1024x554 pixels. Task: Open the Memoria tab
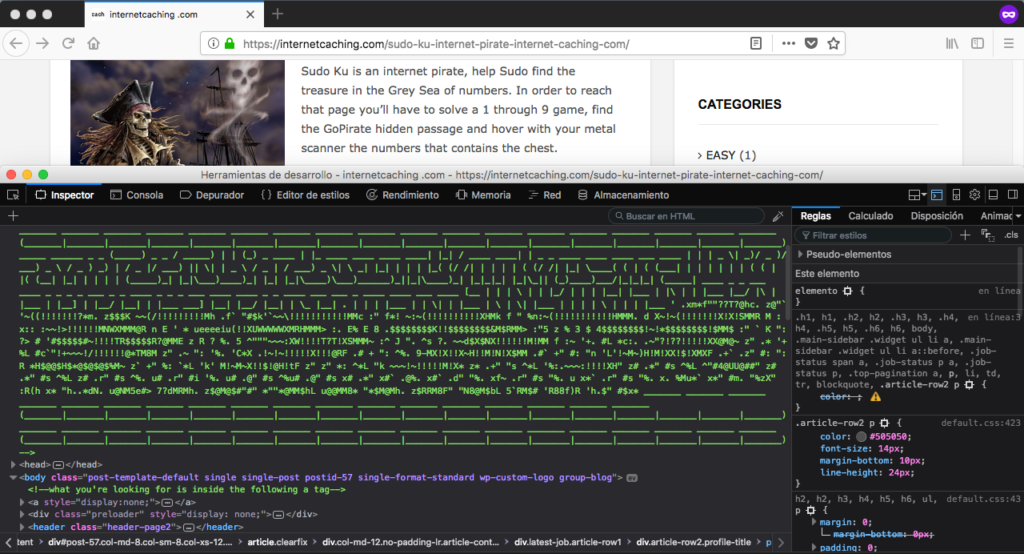click(483, 195)
